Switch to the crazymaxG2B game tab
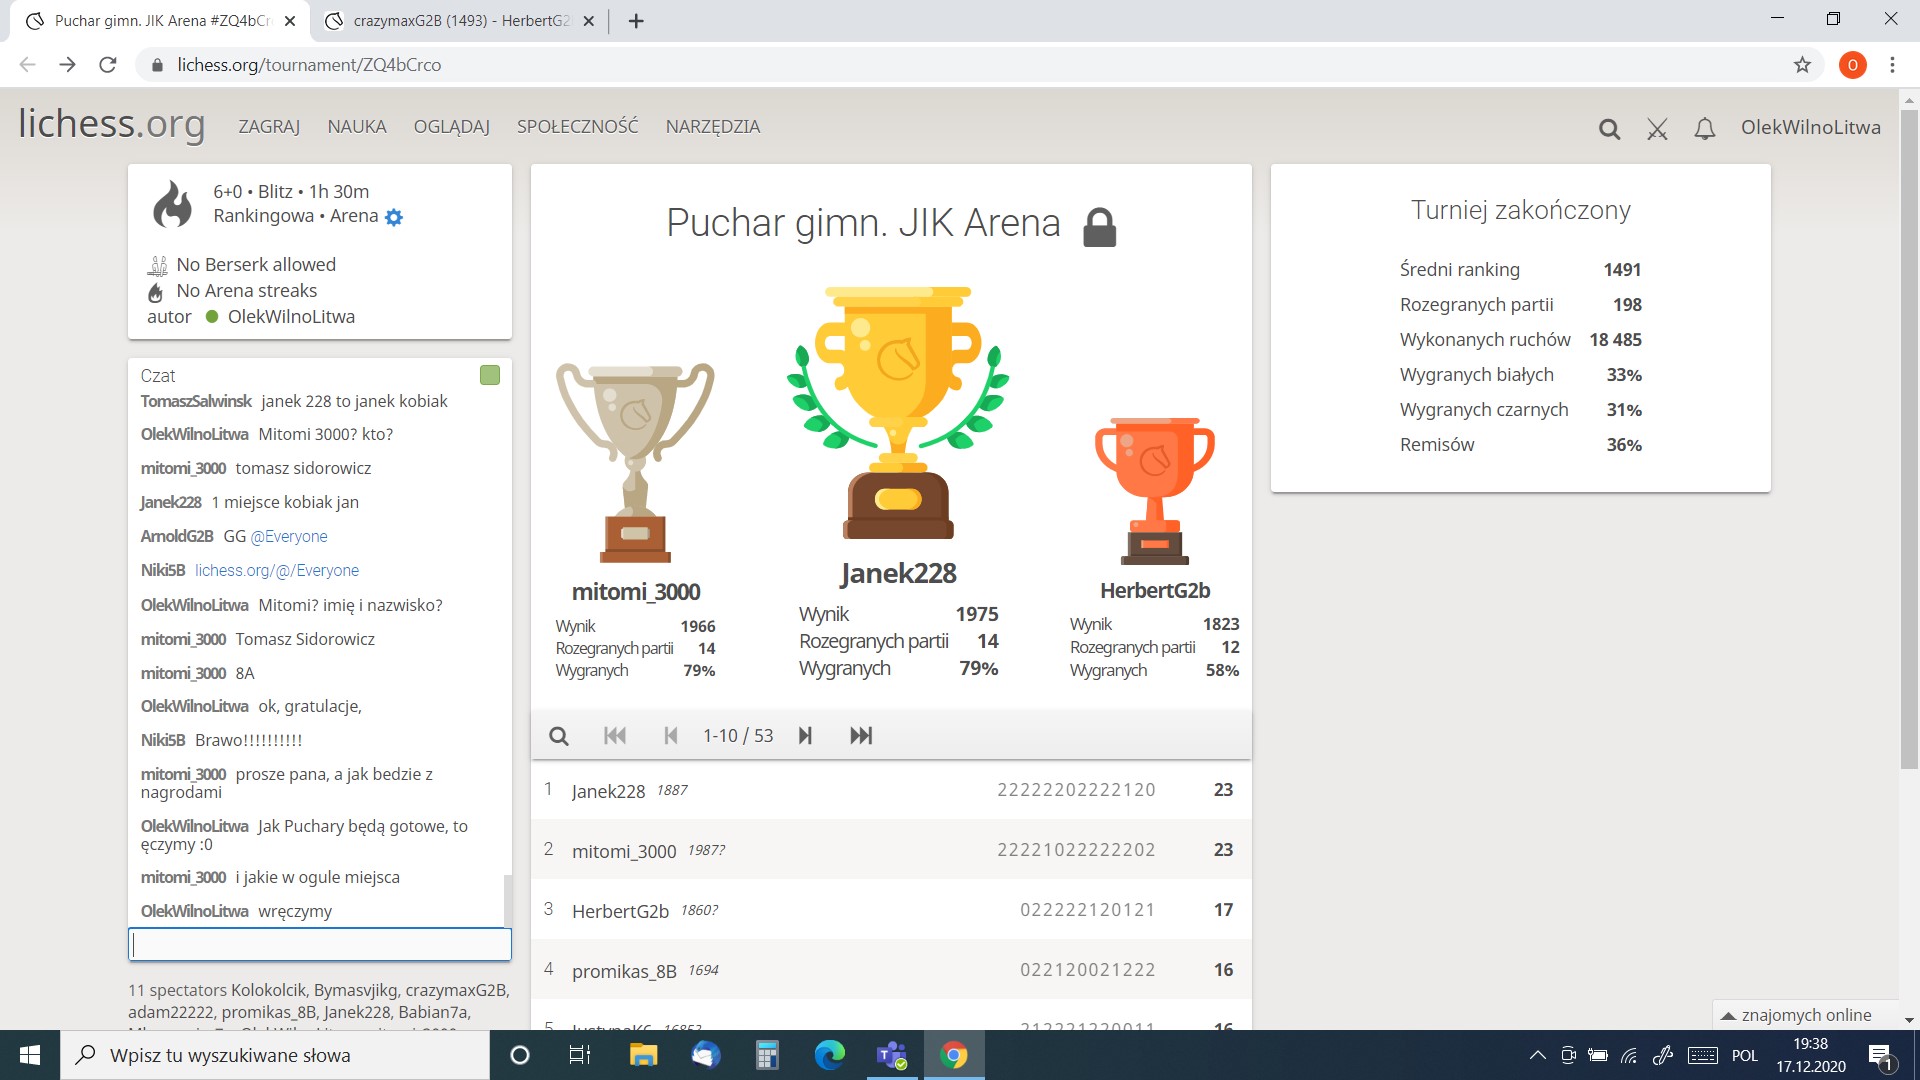Image resolution: width=1920 pixels, height=1080 pixels. click(461, 21)
